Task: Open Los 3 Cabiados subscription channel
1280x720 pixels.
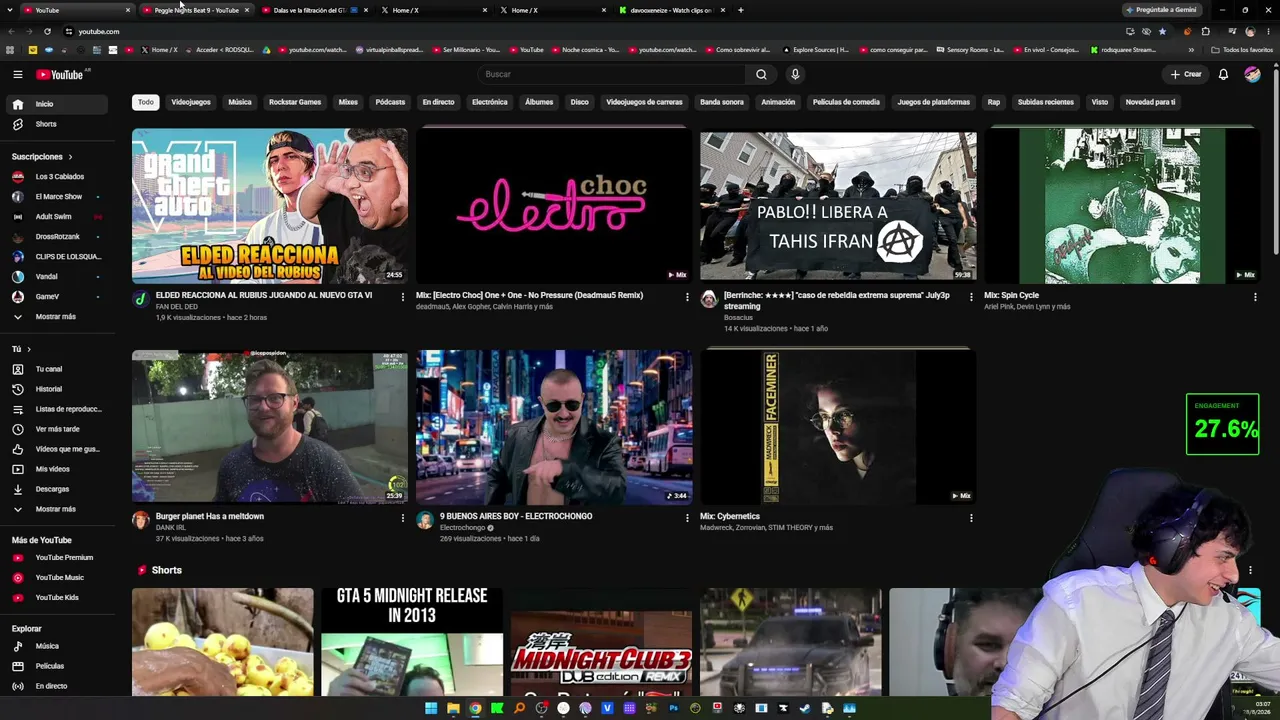Action: [x=60, y=177]
